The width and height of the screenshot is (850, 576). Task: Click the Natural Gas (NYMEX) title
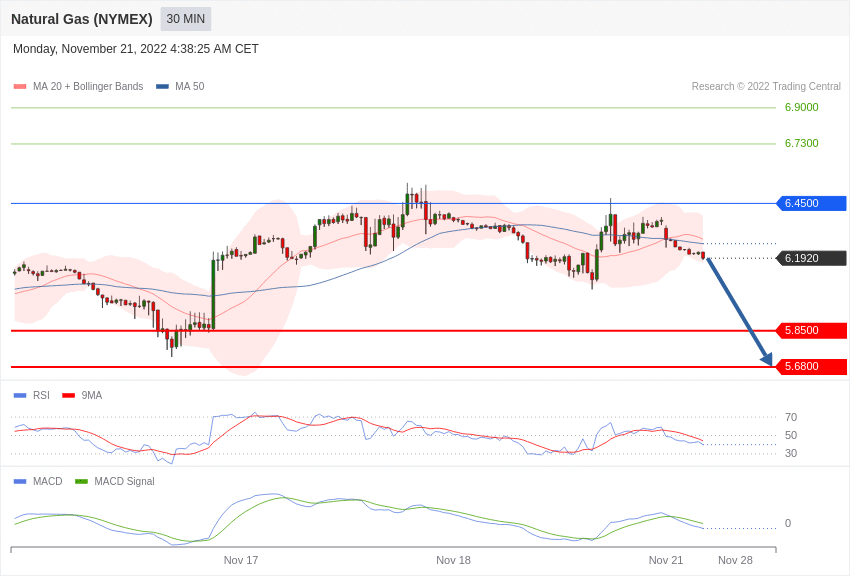pos(82,19)
